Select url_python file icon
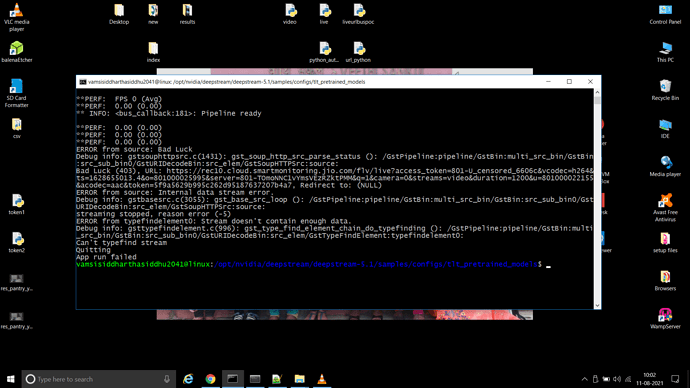The width and height of the screenshot is (690, 388). [358, 51]
